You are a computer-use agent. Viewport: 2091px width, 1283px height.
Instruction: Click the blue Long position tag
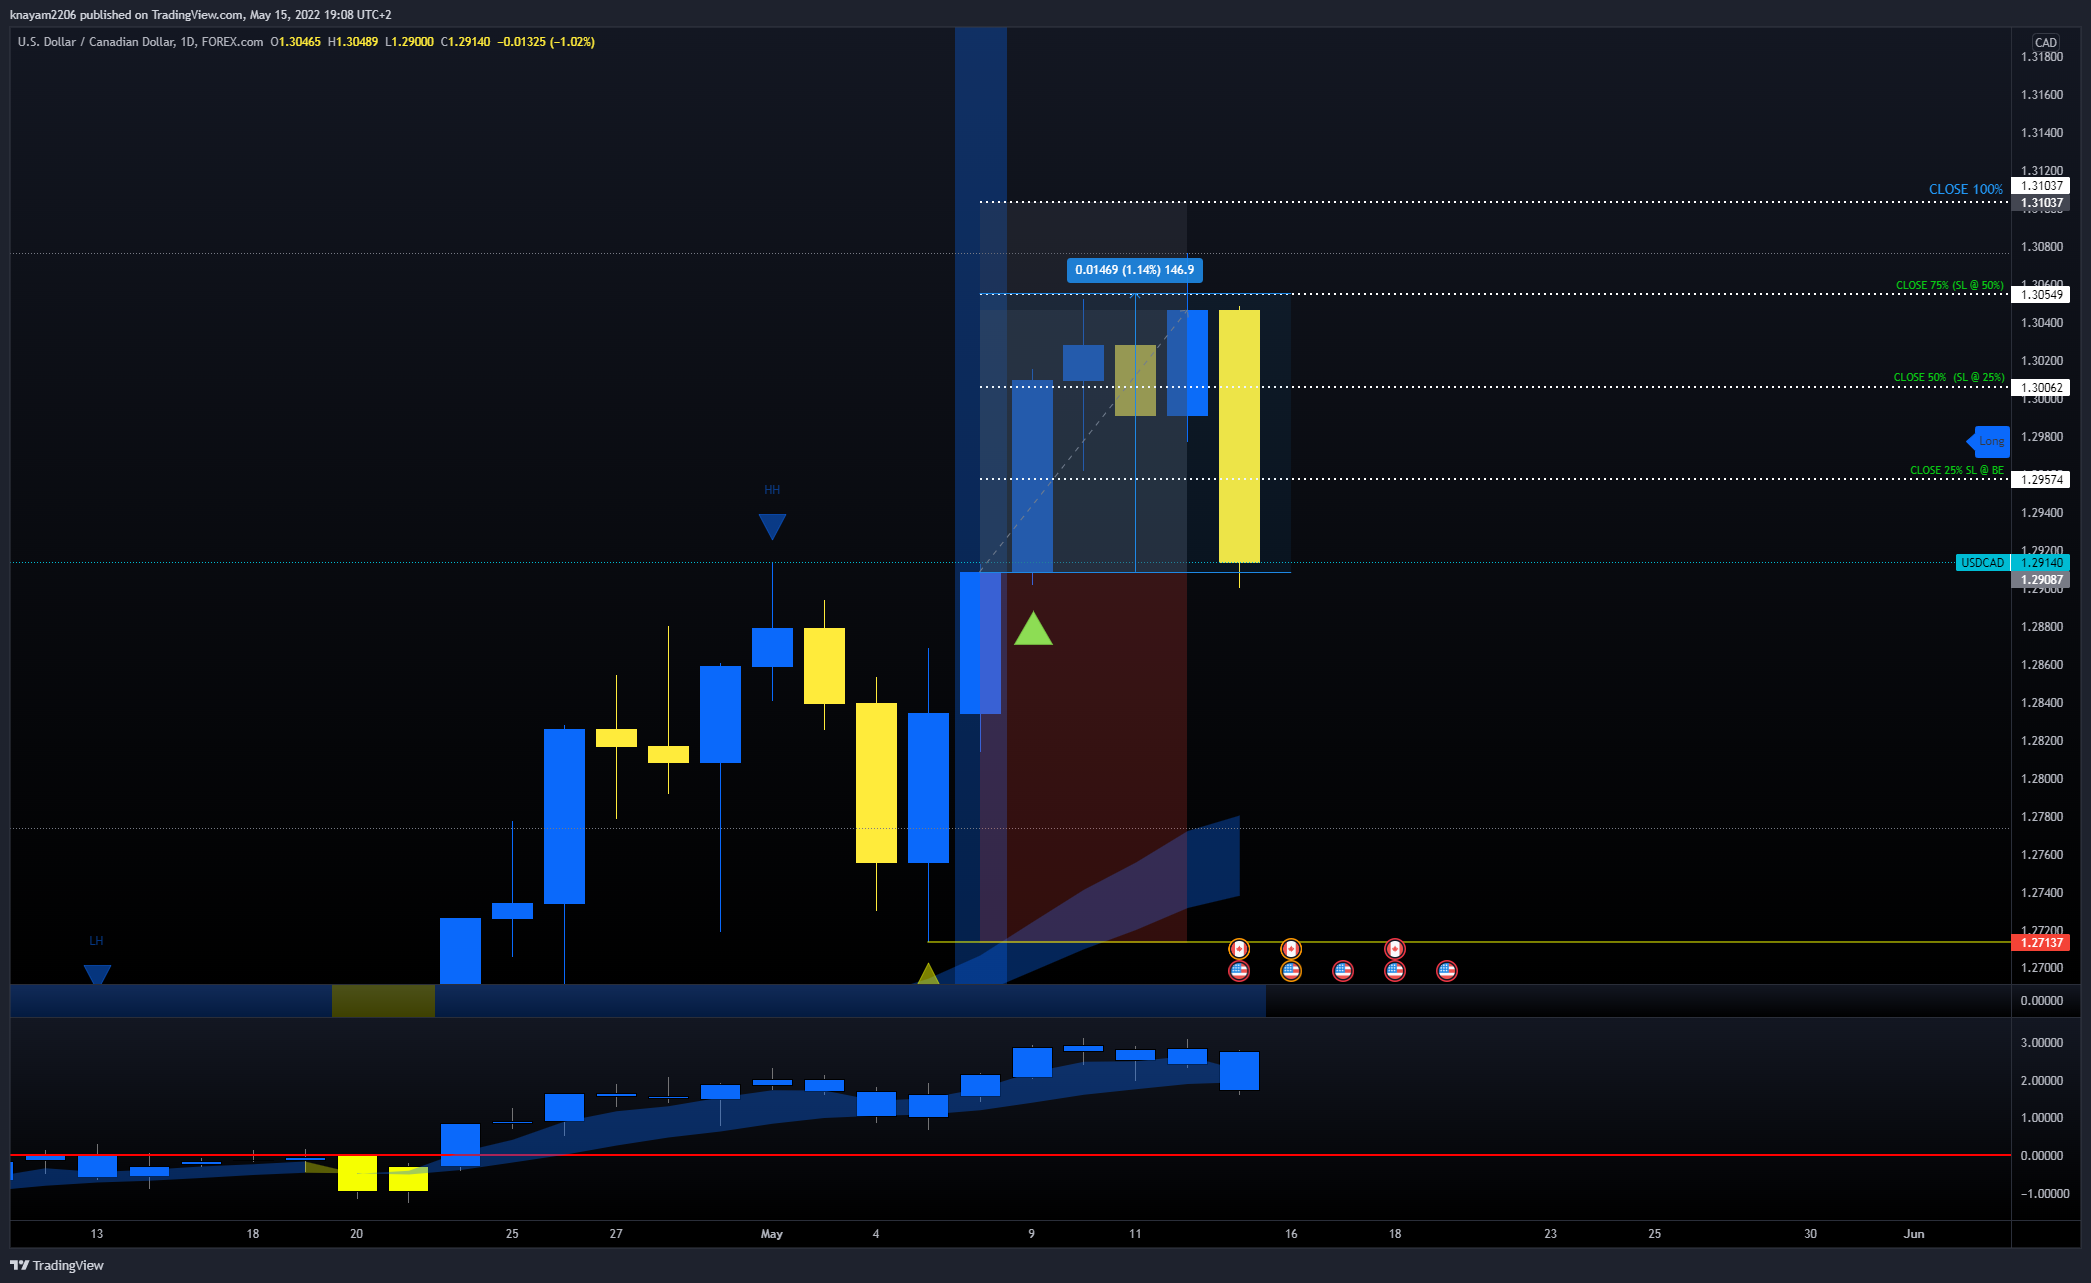(x=1989, y=441)
